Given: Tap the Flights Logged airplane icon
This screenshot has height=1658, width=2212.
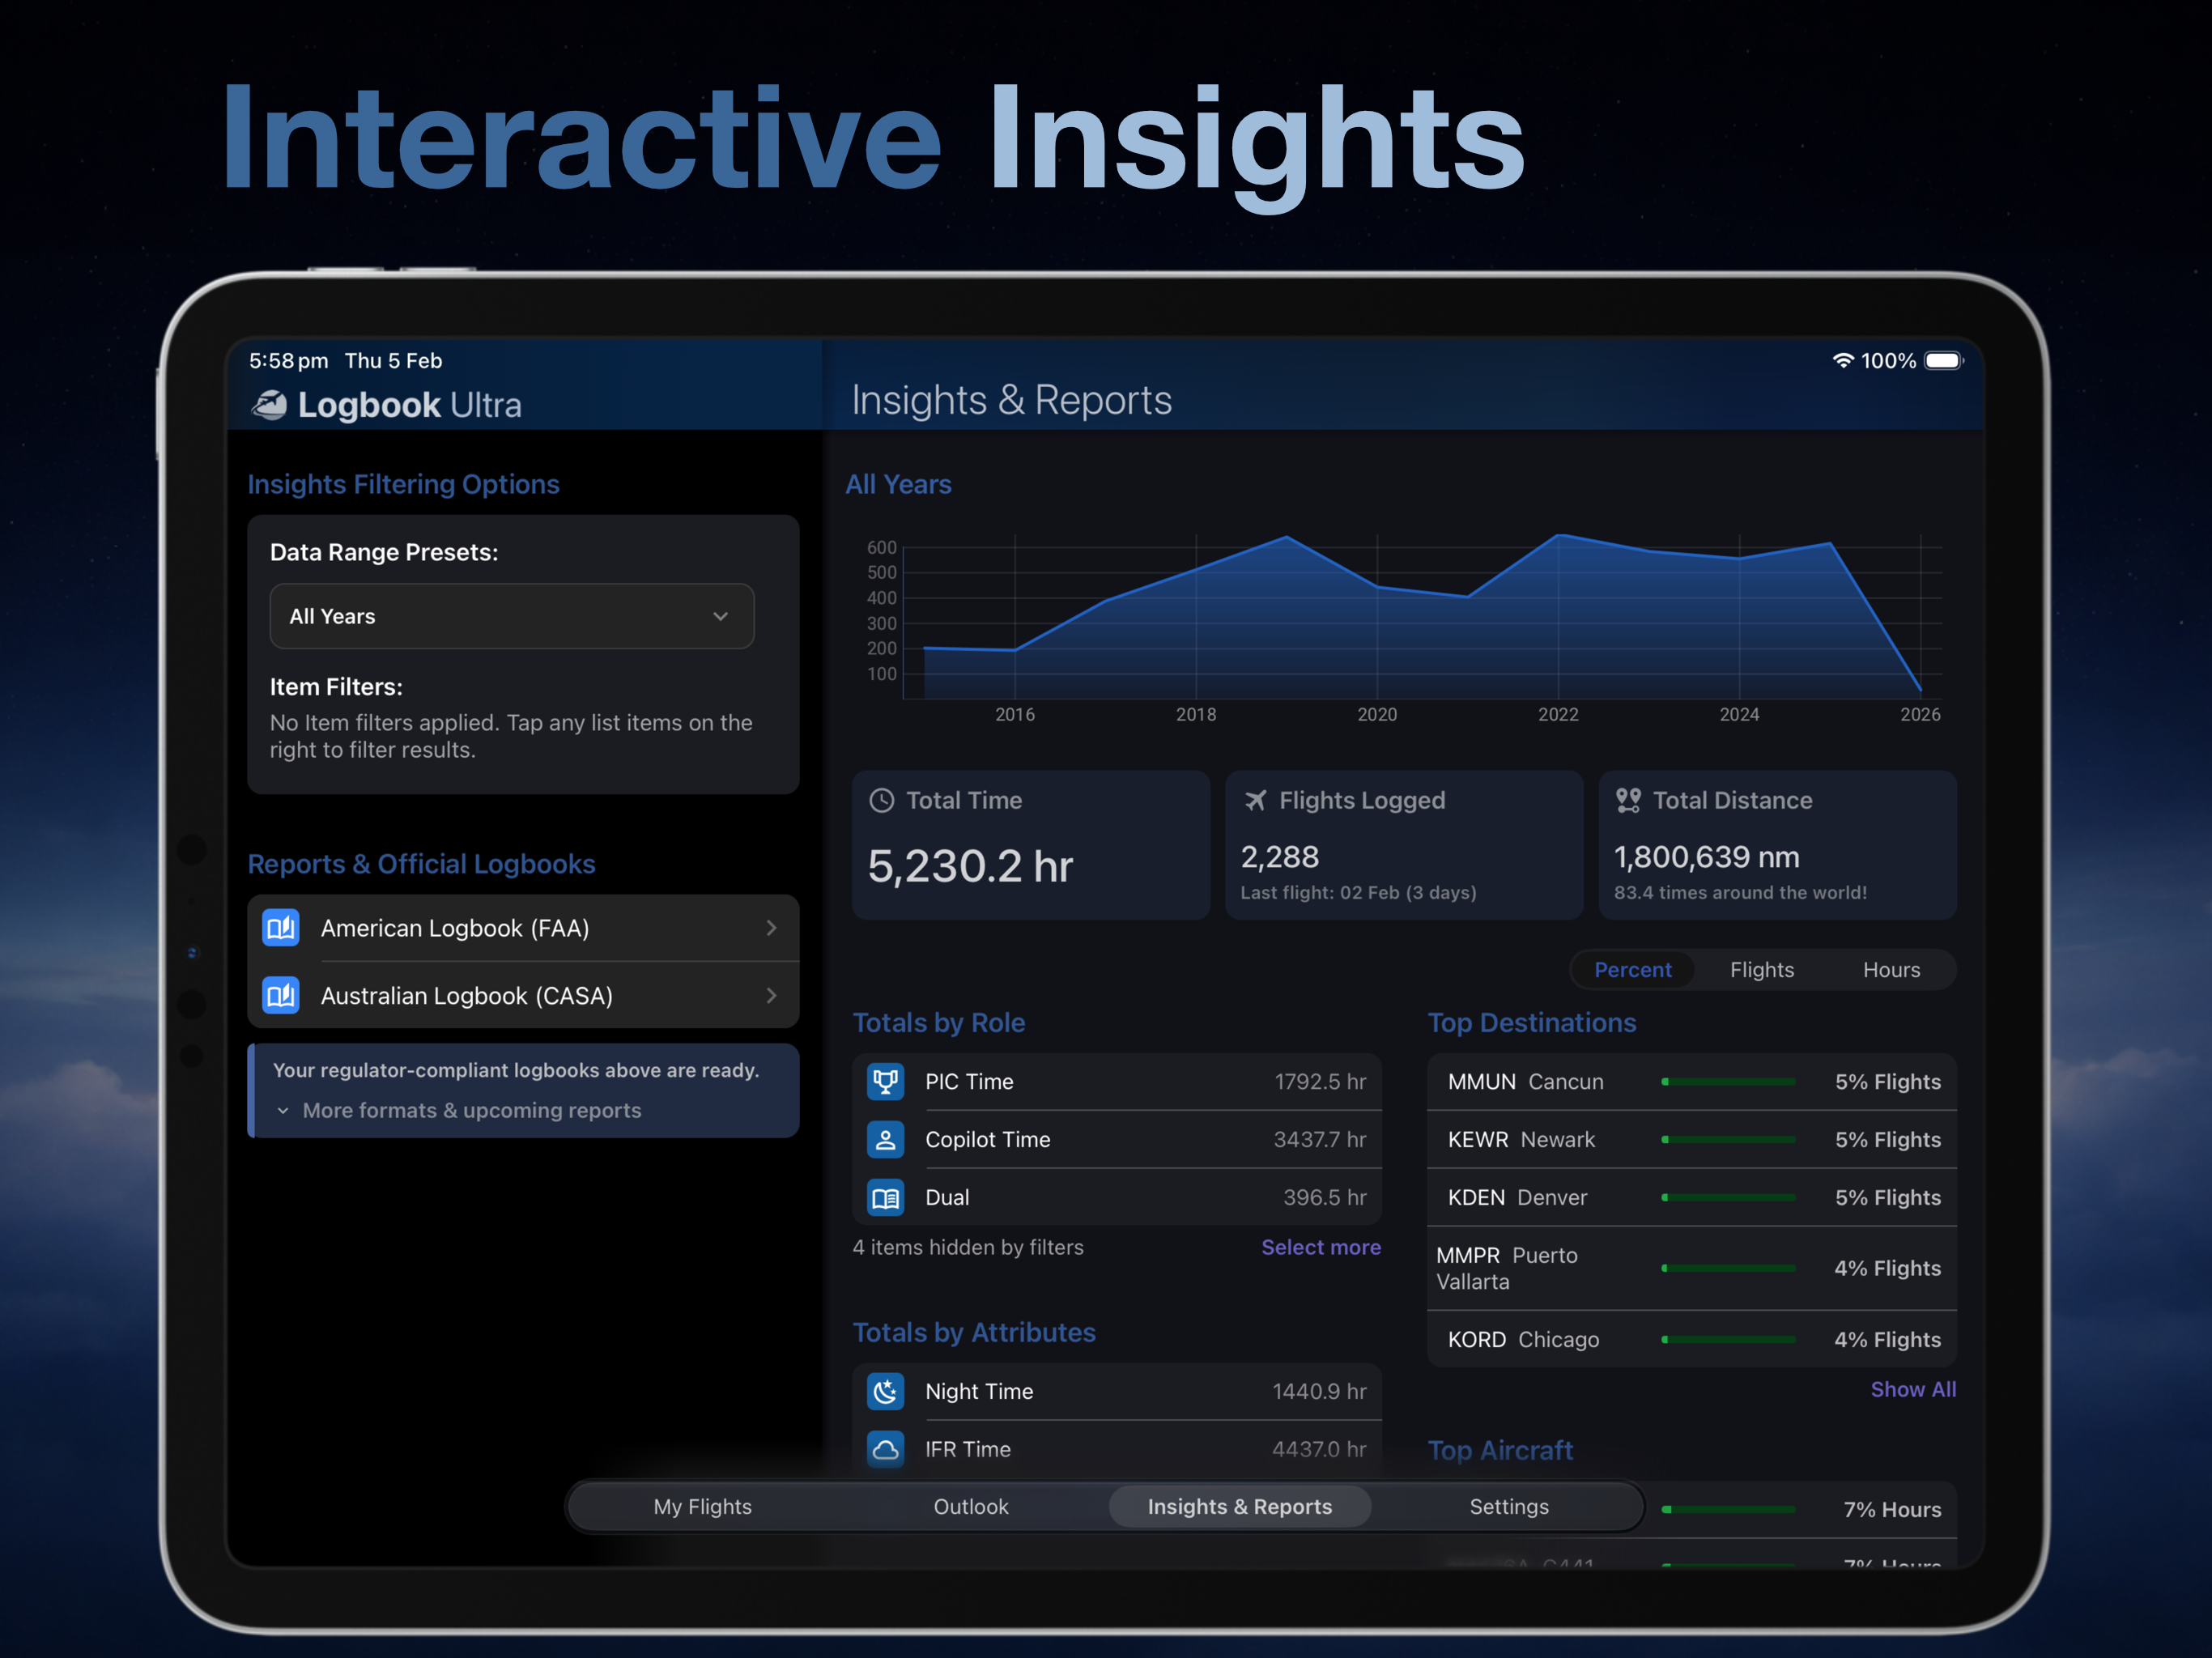Looking at the screenshot, I should tap(1255, 800).
